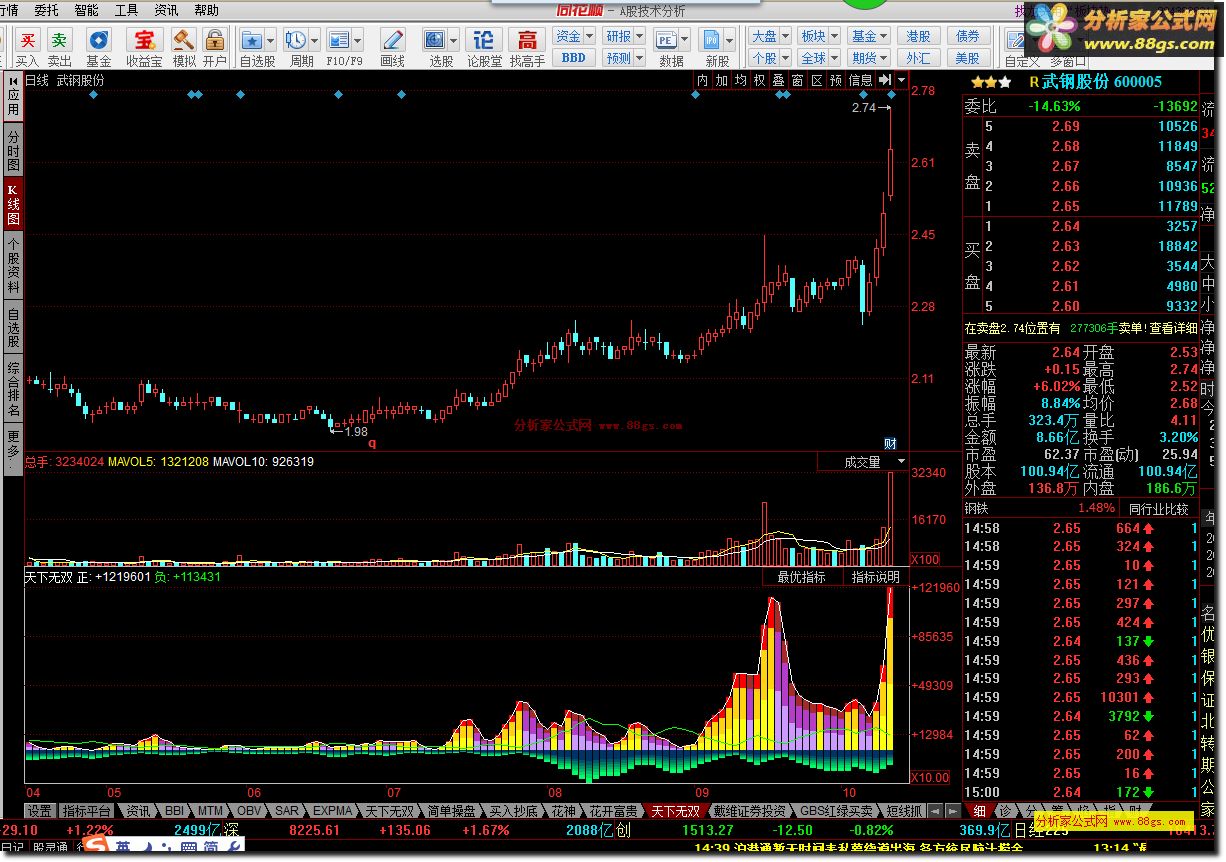
Task: Expand the 自选股 dropdown arrow
Action: 271,40
